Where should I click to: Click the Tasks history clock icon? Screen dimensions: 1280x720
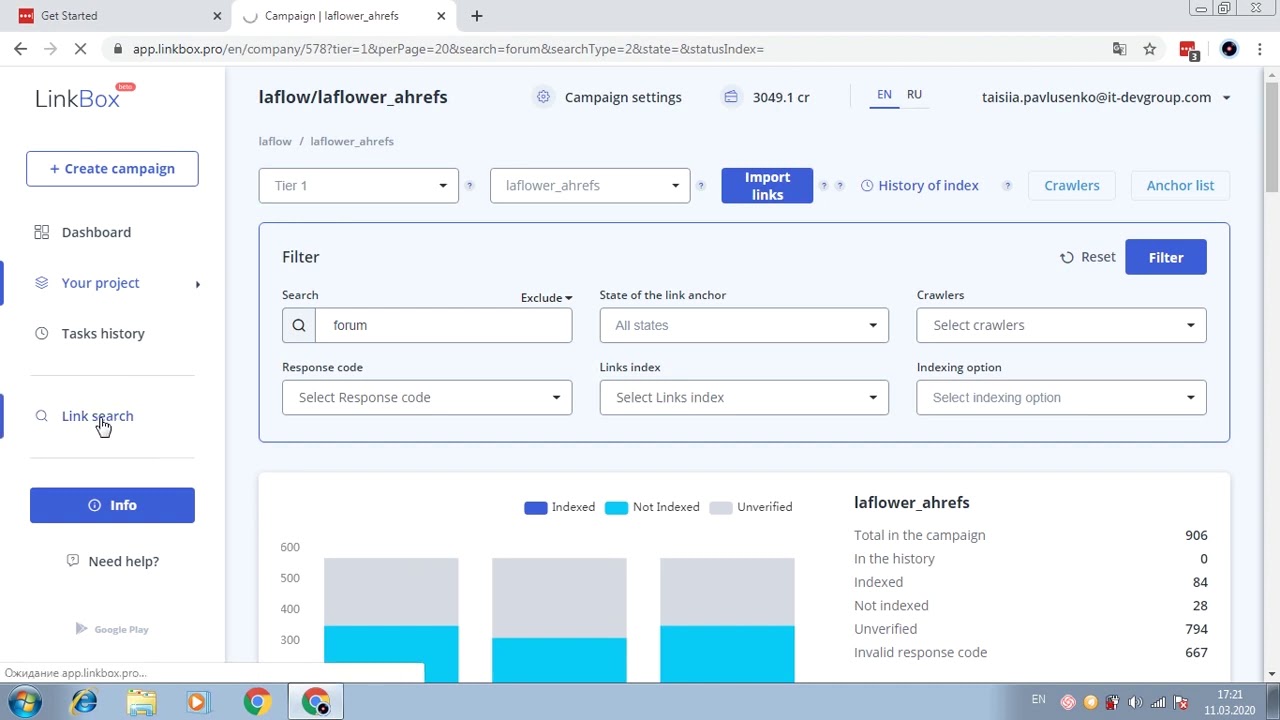coord(41,333)
